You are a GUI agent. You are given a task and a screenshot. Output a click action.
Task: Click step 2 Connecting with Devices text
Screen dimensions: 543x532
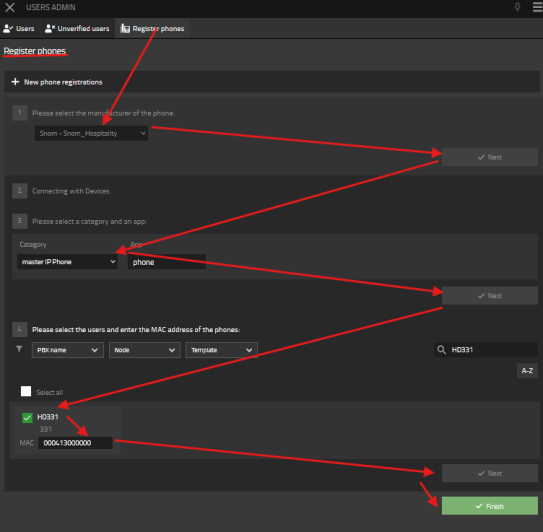point(71,191)
